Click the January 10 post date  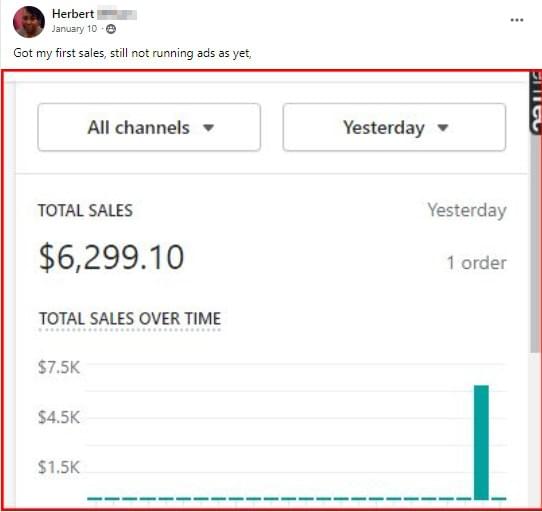click(74, 29)
